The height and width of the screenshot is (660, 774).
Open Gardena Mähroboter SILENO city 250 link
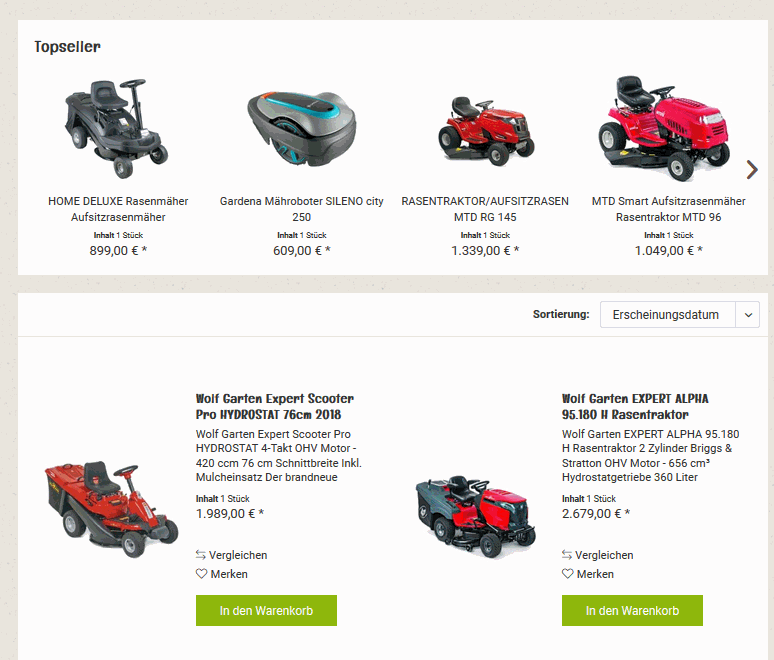302,209
